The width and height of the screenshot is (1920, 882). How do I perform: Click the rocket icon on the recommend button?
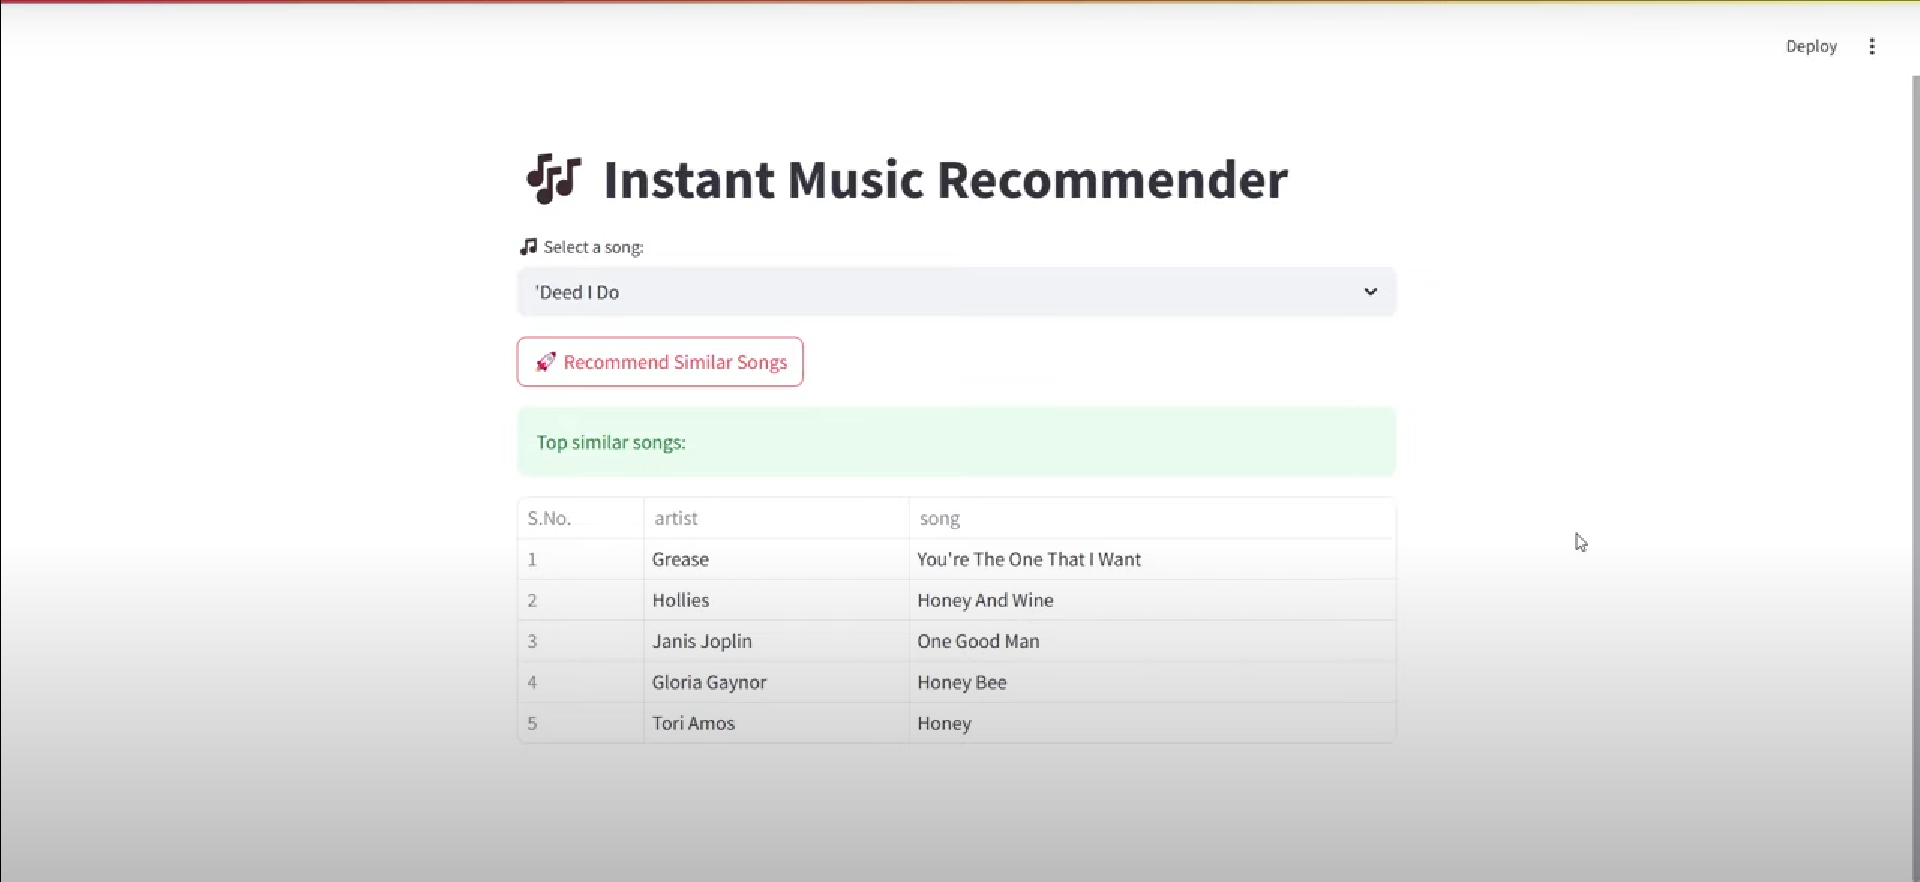pyautogui.click(x=545, y=362)
